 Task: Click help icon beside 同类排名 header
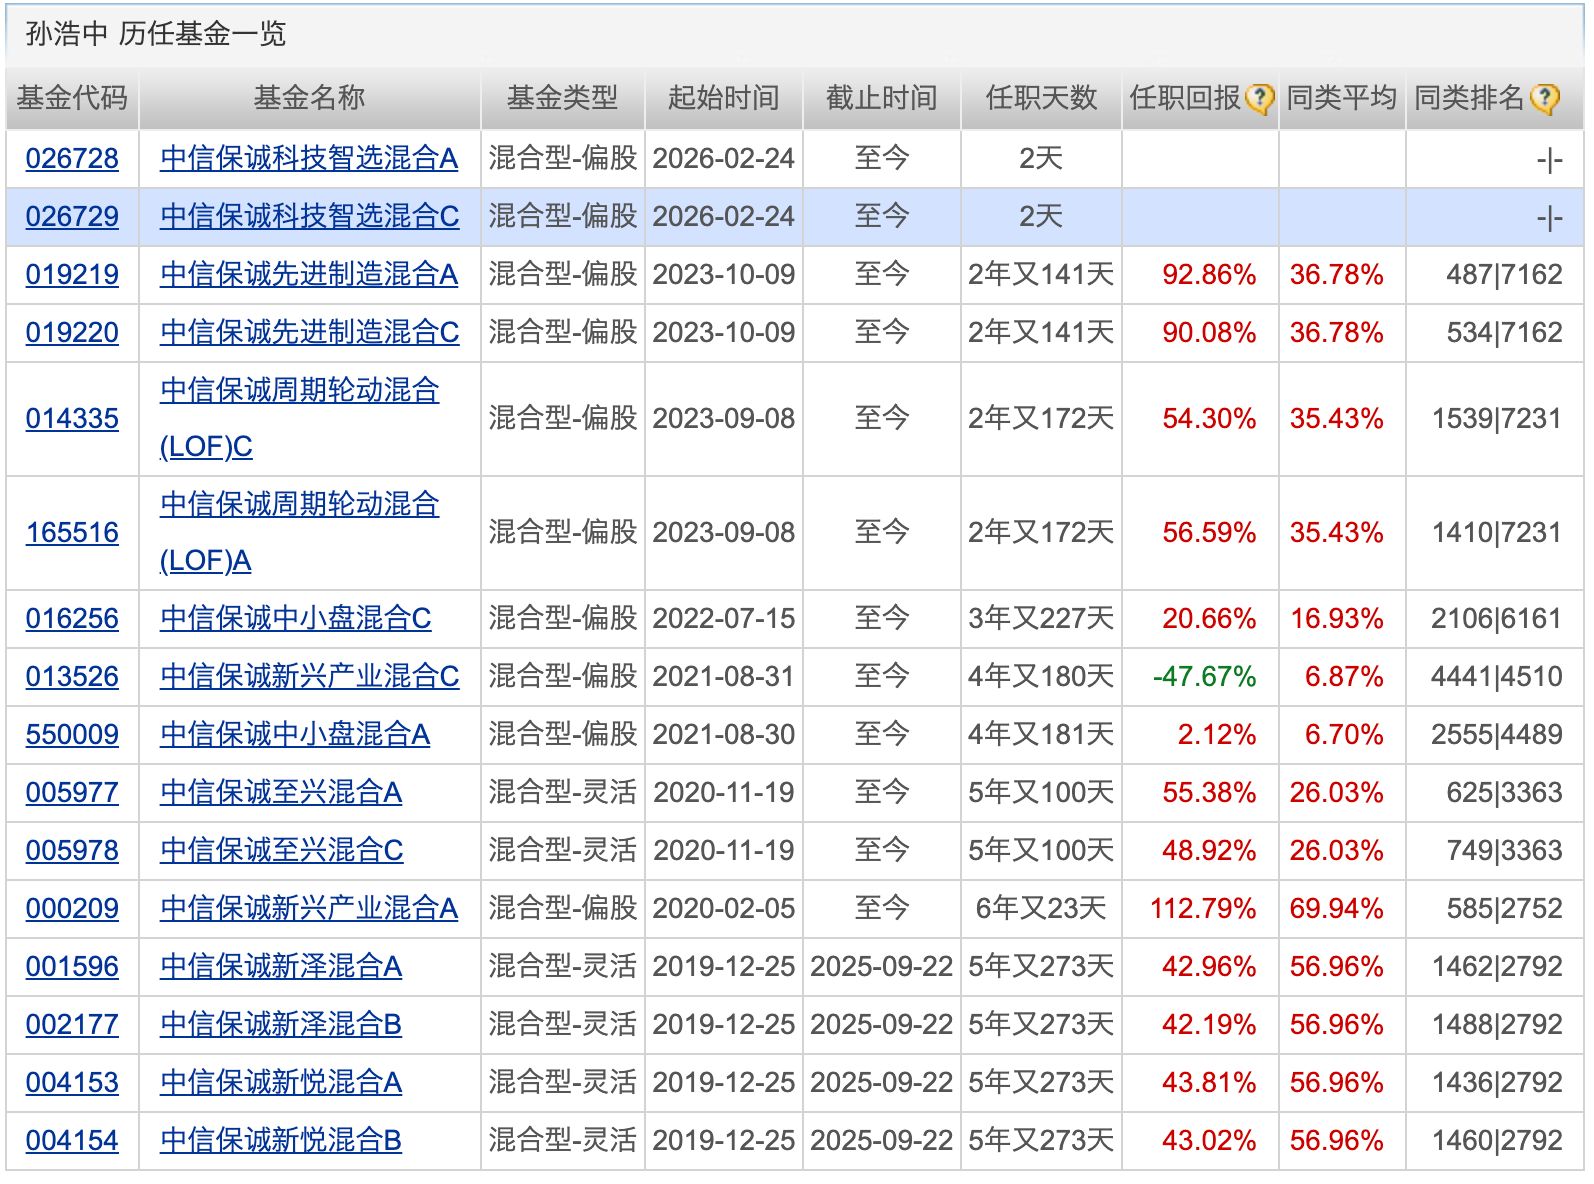[x=1545, y=99]
